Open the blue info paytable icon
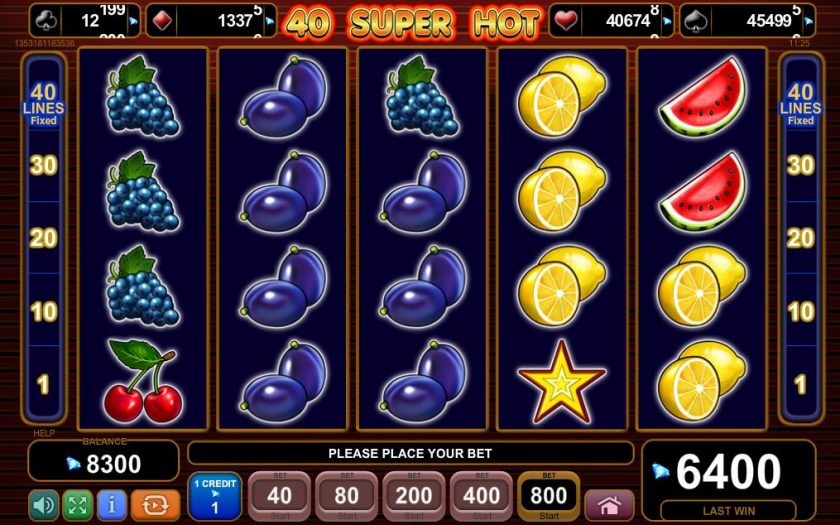This screenshot has width=840, height=525. (111, 504)
